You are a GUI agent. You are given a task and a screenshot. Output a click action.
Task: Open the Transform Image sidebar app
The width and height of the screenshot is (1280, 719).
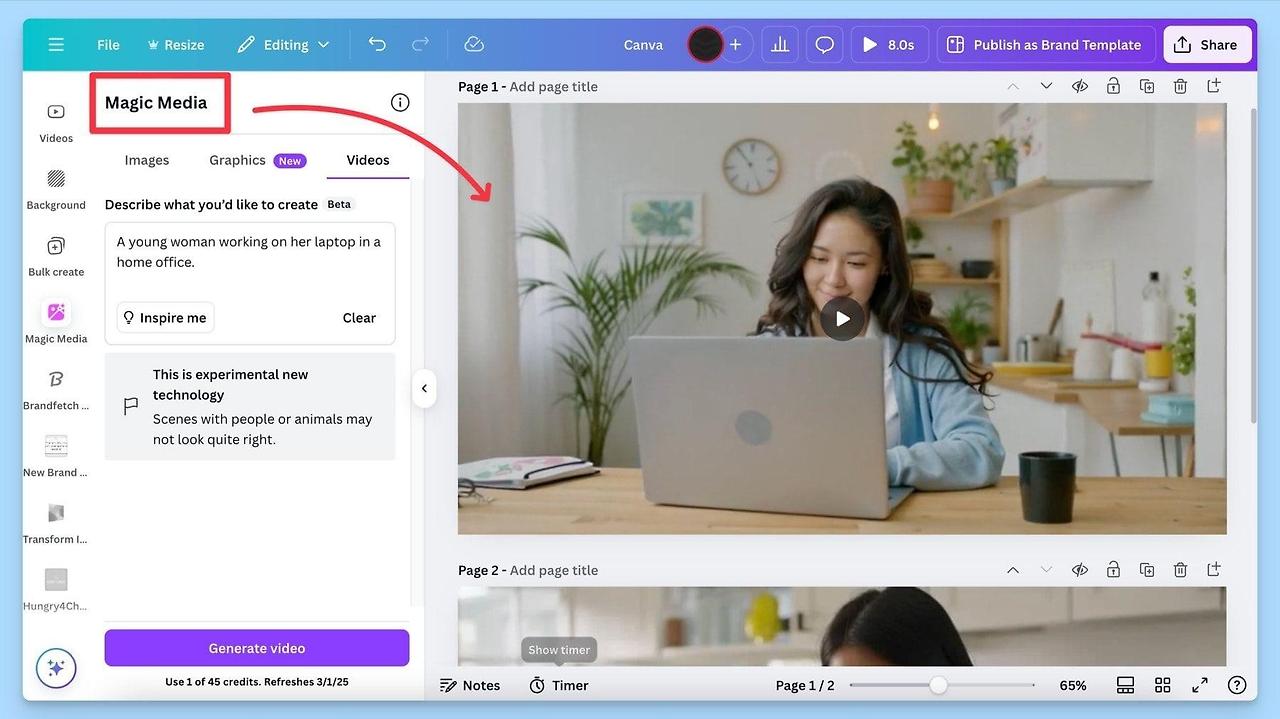click(x=56, y=523)
